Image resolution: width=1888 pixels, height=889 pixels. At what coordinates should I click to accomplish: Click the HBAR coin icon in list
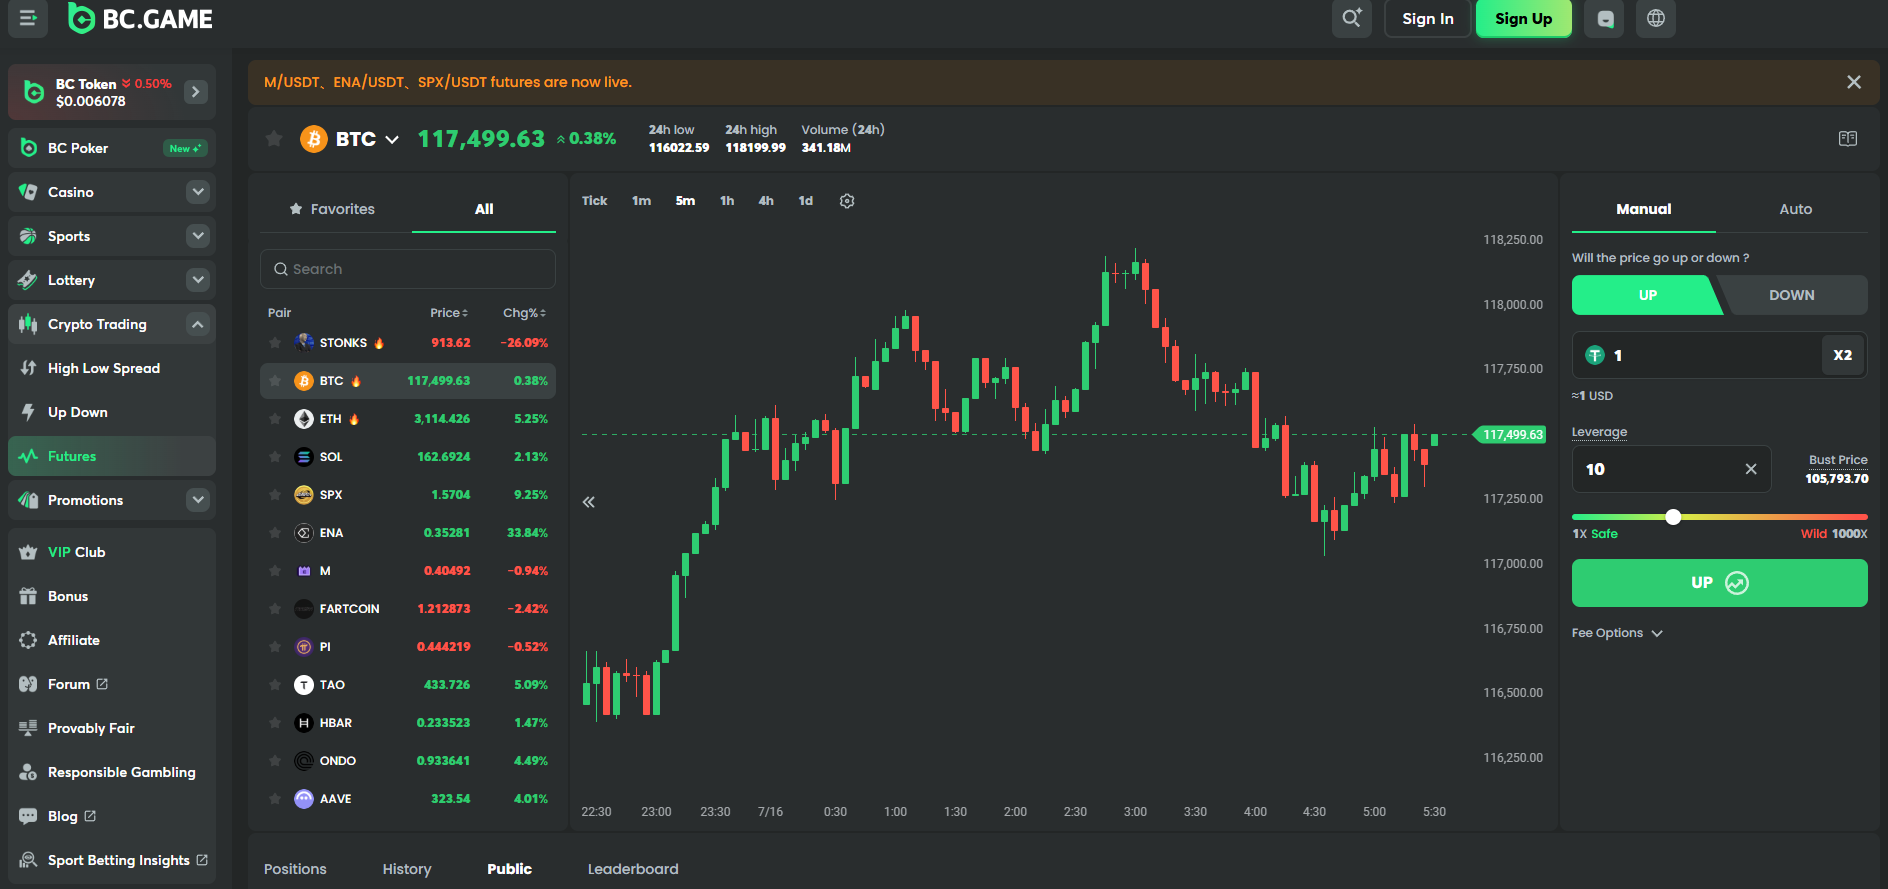point(304,723)
